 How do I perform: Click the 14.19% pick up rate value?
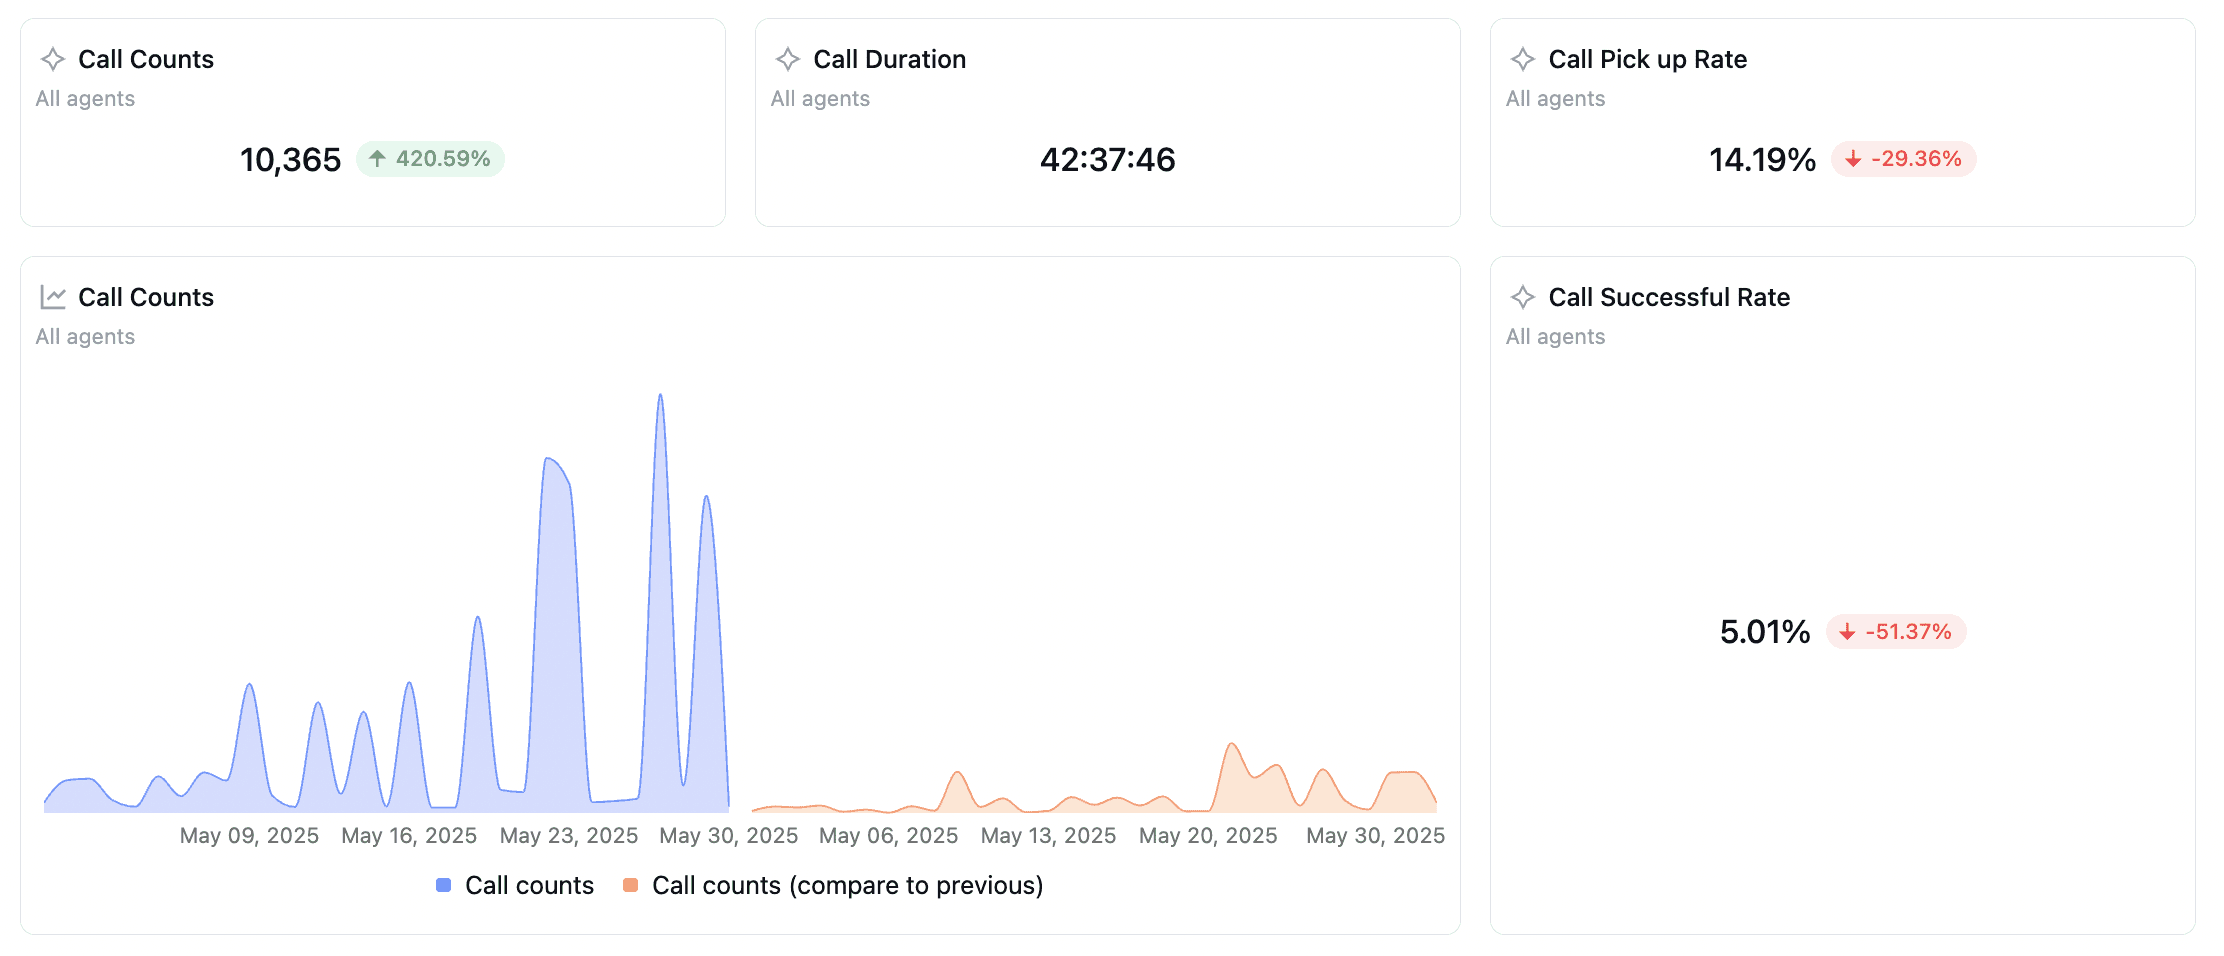point(1762,160)
